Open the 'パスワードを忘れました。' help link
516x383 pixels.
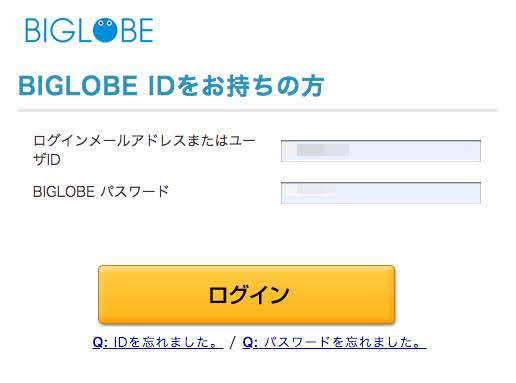[334, 342]
